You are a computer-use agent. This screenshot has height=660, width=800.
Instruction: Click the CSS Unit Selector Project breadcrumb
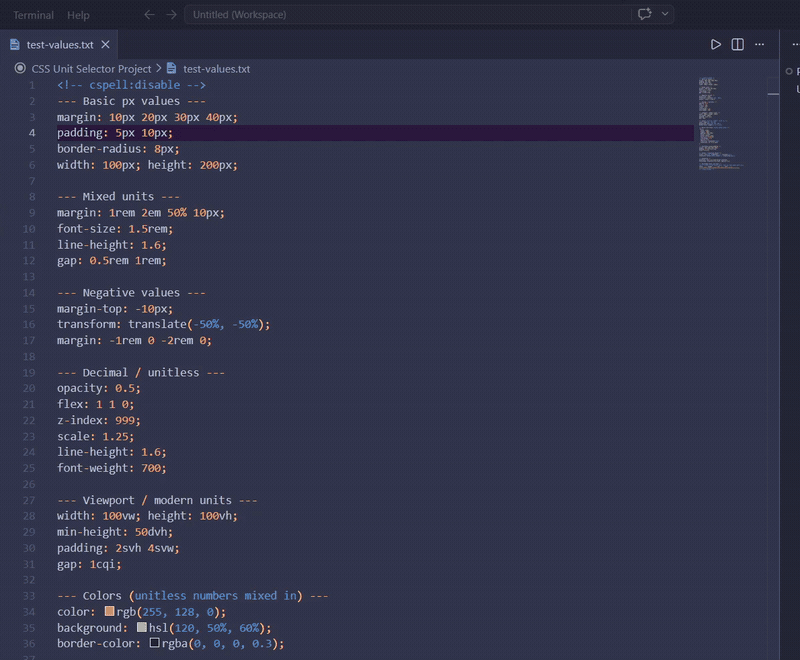point(91,69)
